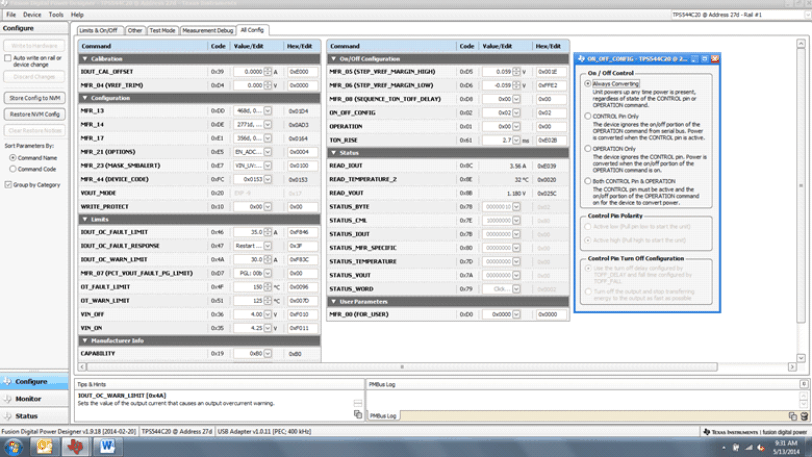Screen dimensions: 812x457
Task: Click the clock in the system tray
Action: coord(786,448)
